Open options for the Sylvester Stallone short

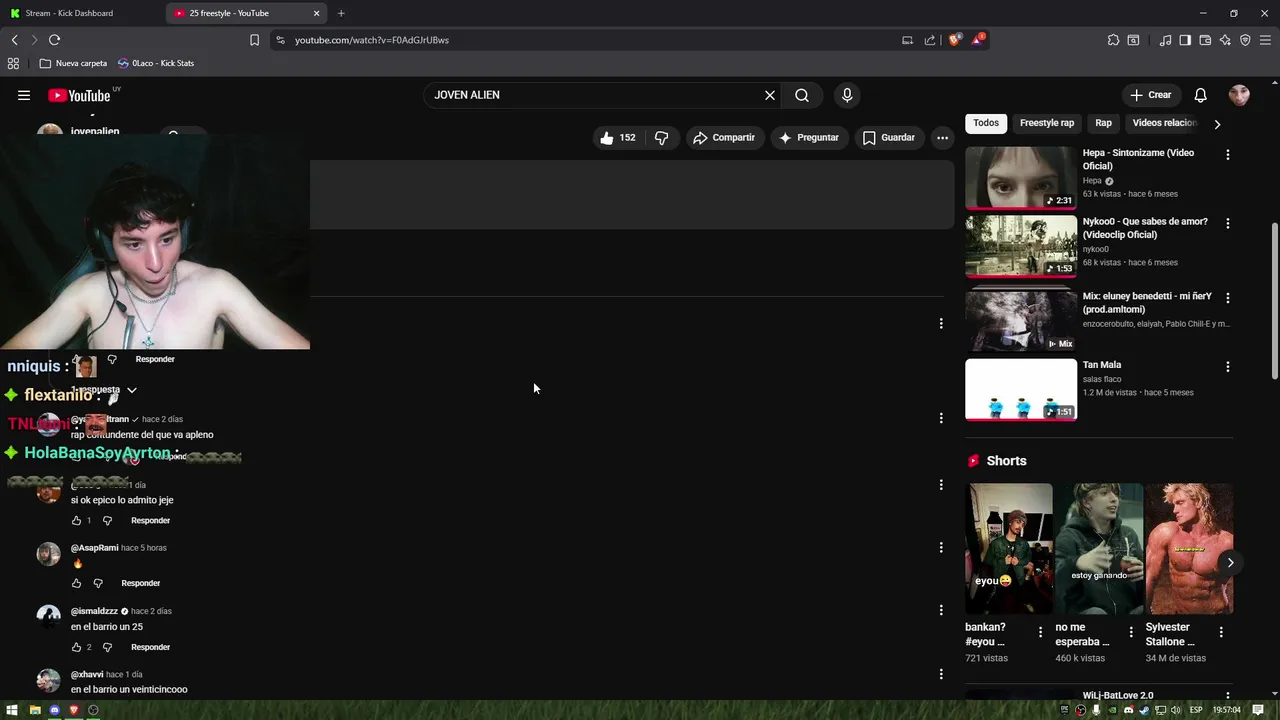(1221, 632)
